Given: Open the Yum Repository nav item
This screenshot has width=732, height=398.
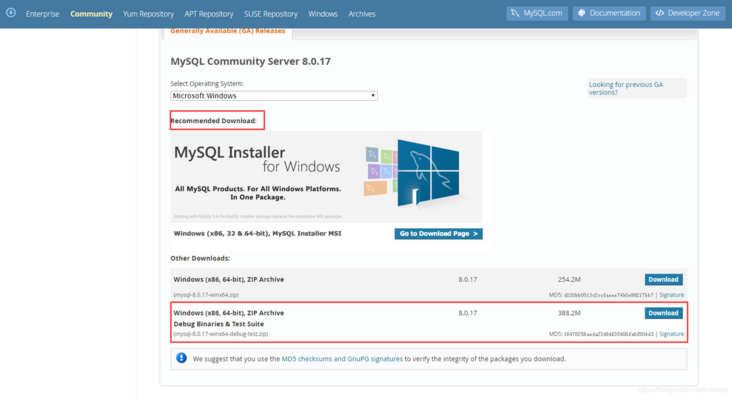Looking at the screenshot, I should pyautogui.click(x=148, y=14).
